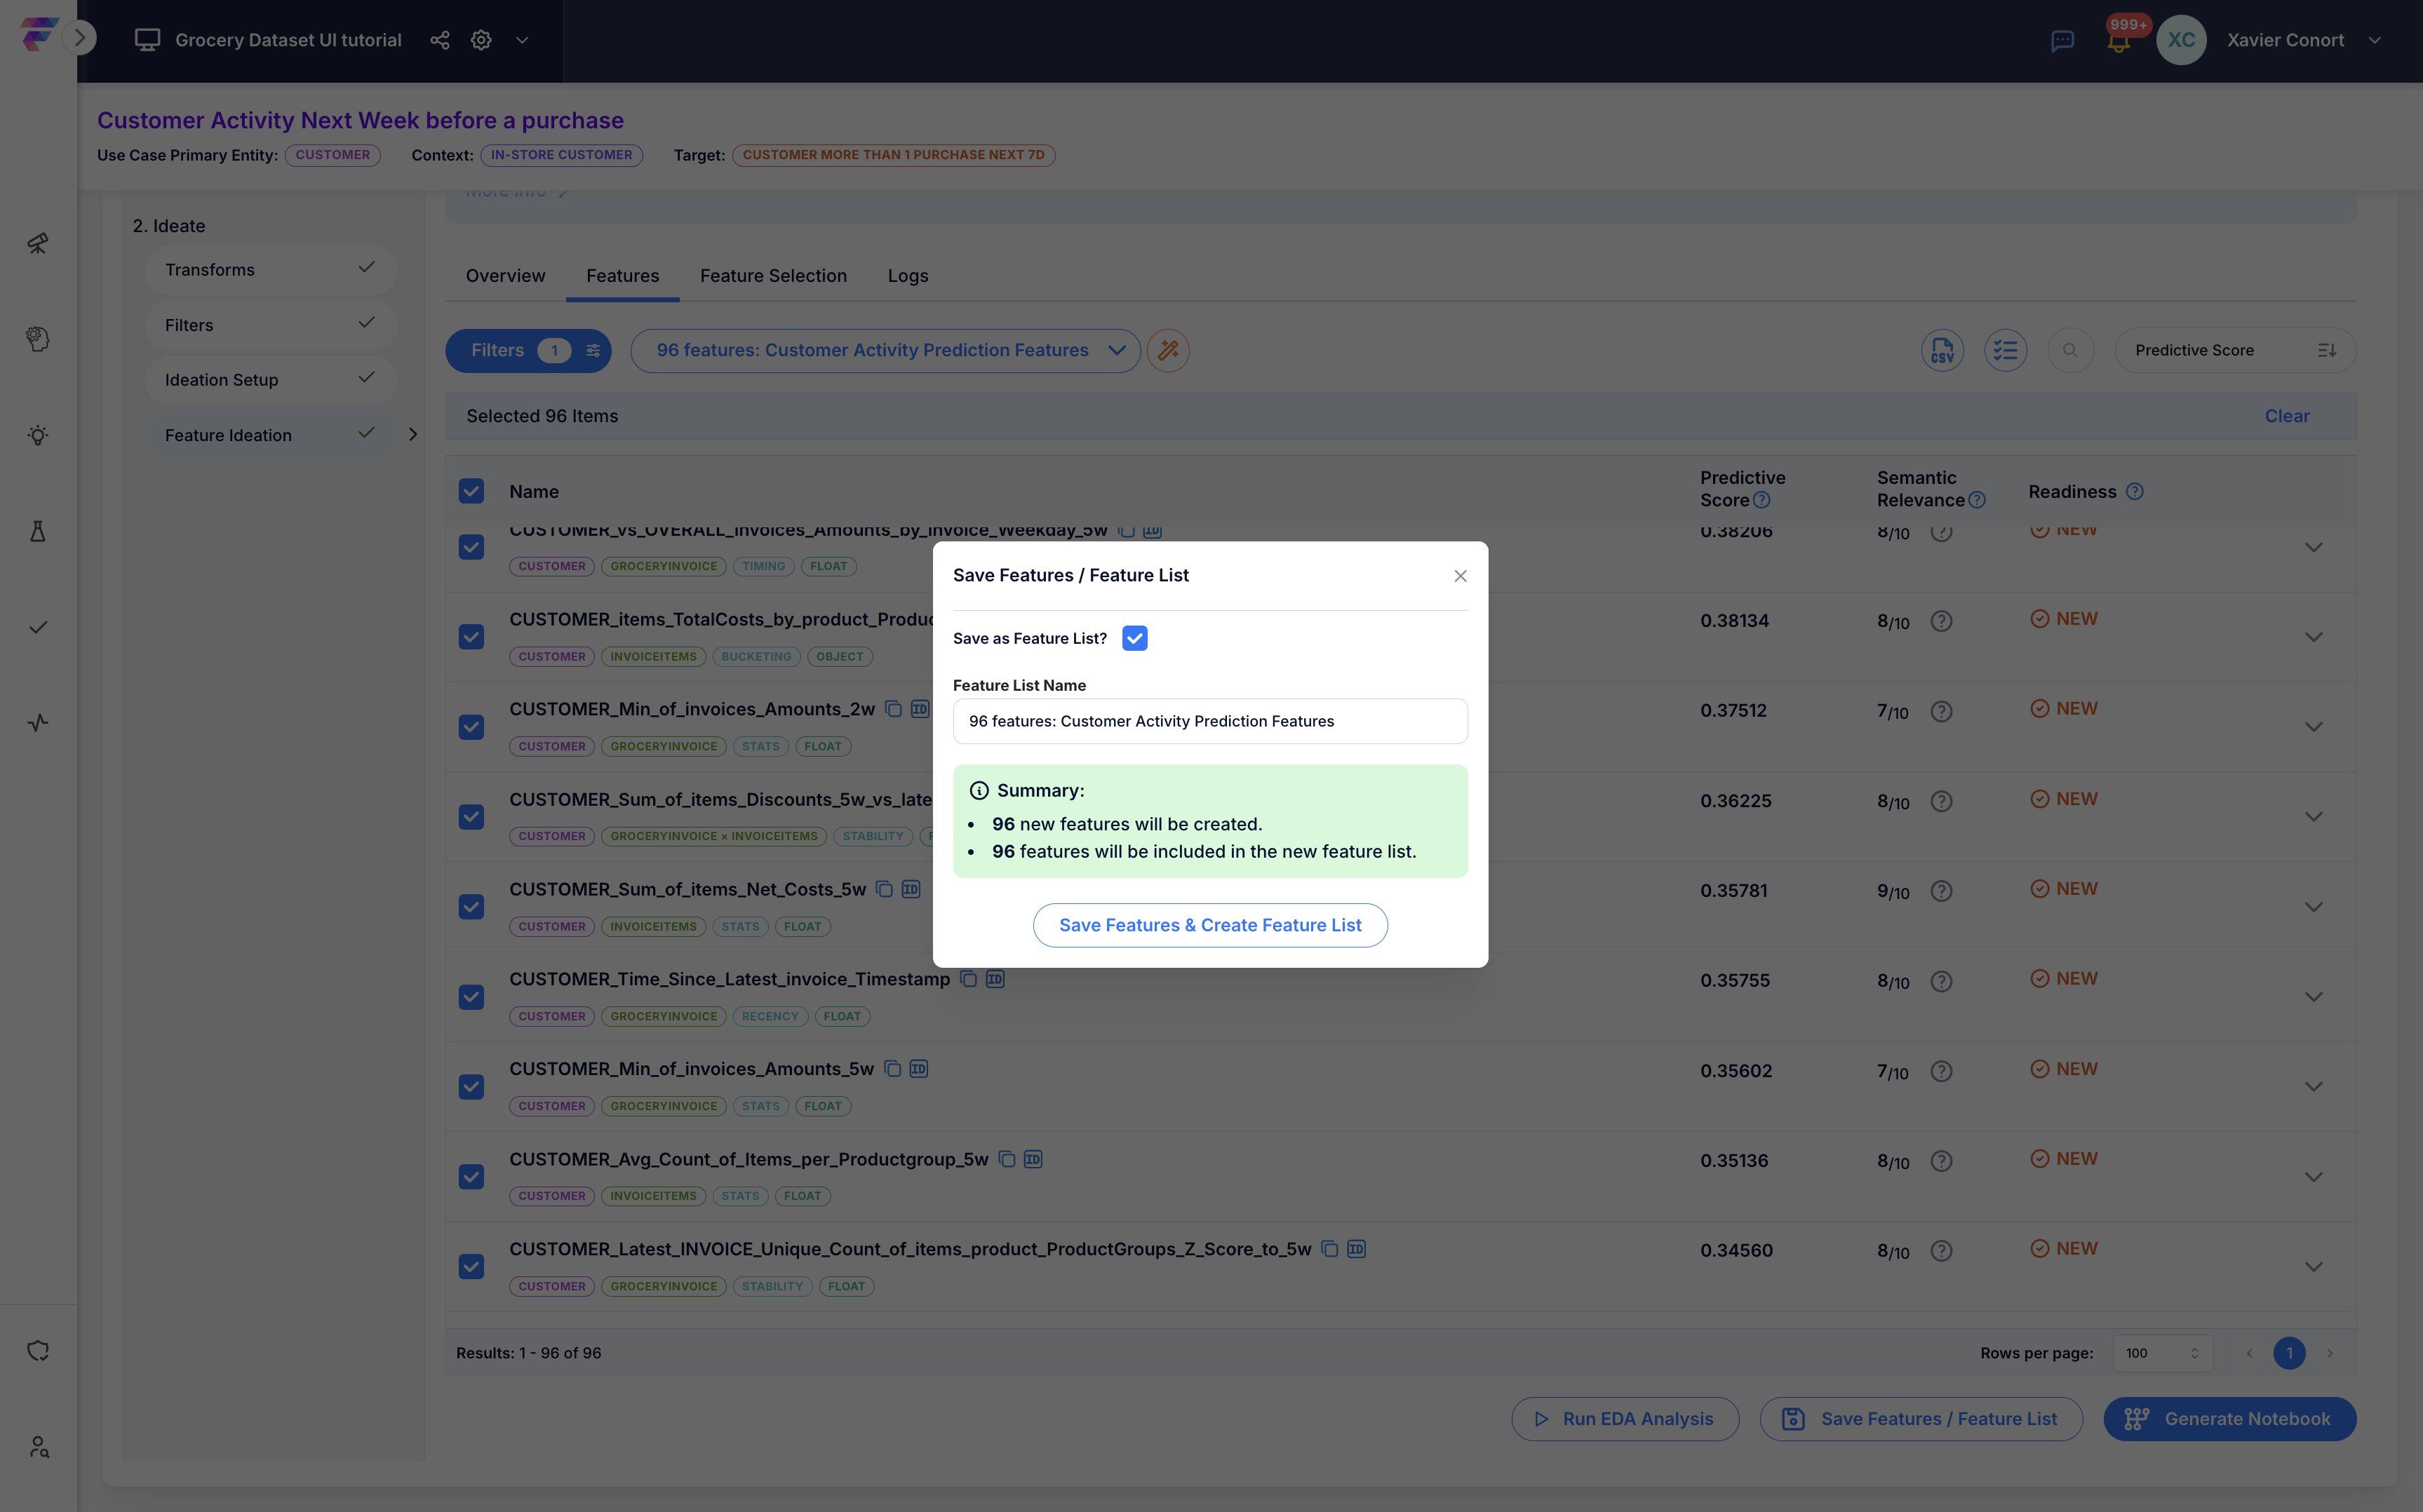
Task: Toggle the select-all checkbox in table header
Action: pos(471,491)
